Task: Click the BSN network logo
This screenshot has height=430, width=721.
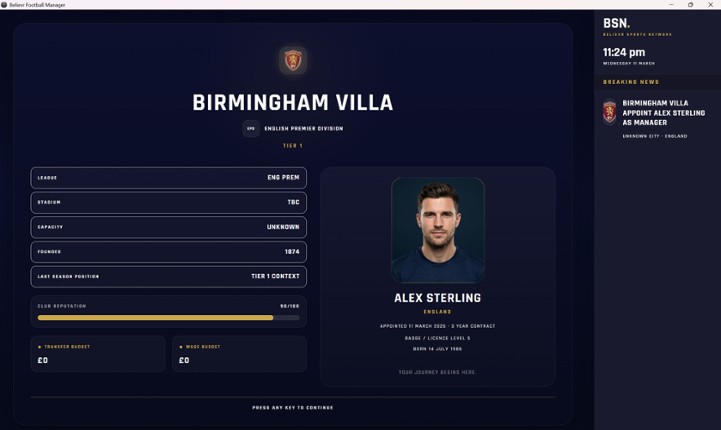Action: 616,23
